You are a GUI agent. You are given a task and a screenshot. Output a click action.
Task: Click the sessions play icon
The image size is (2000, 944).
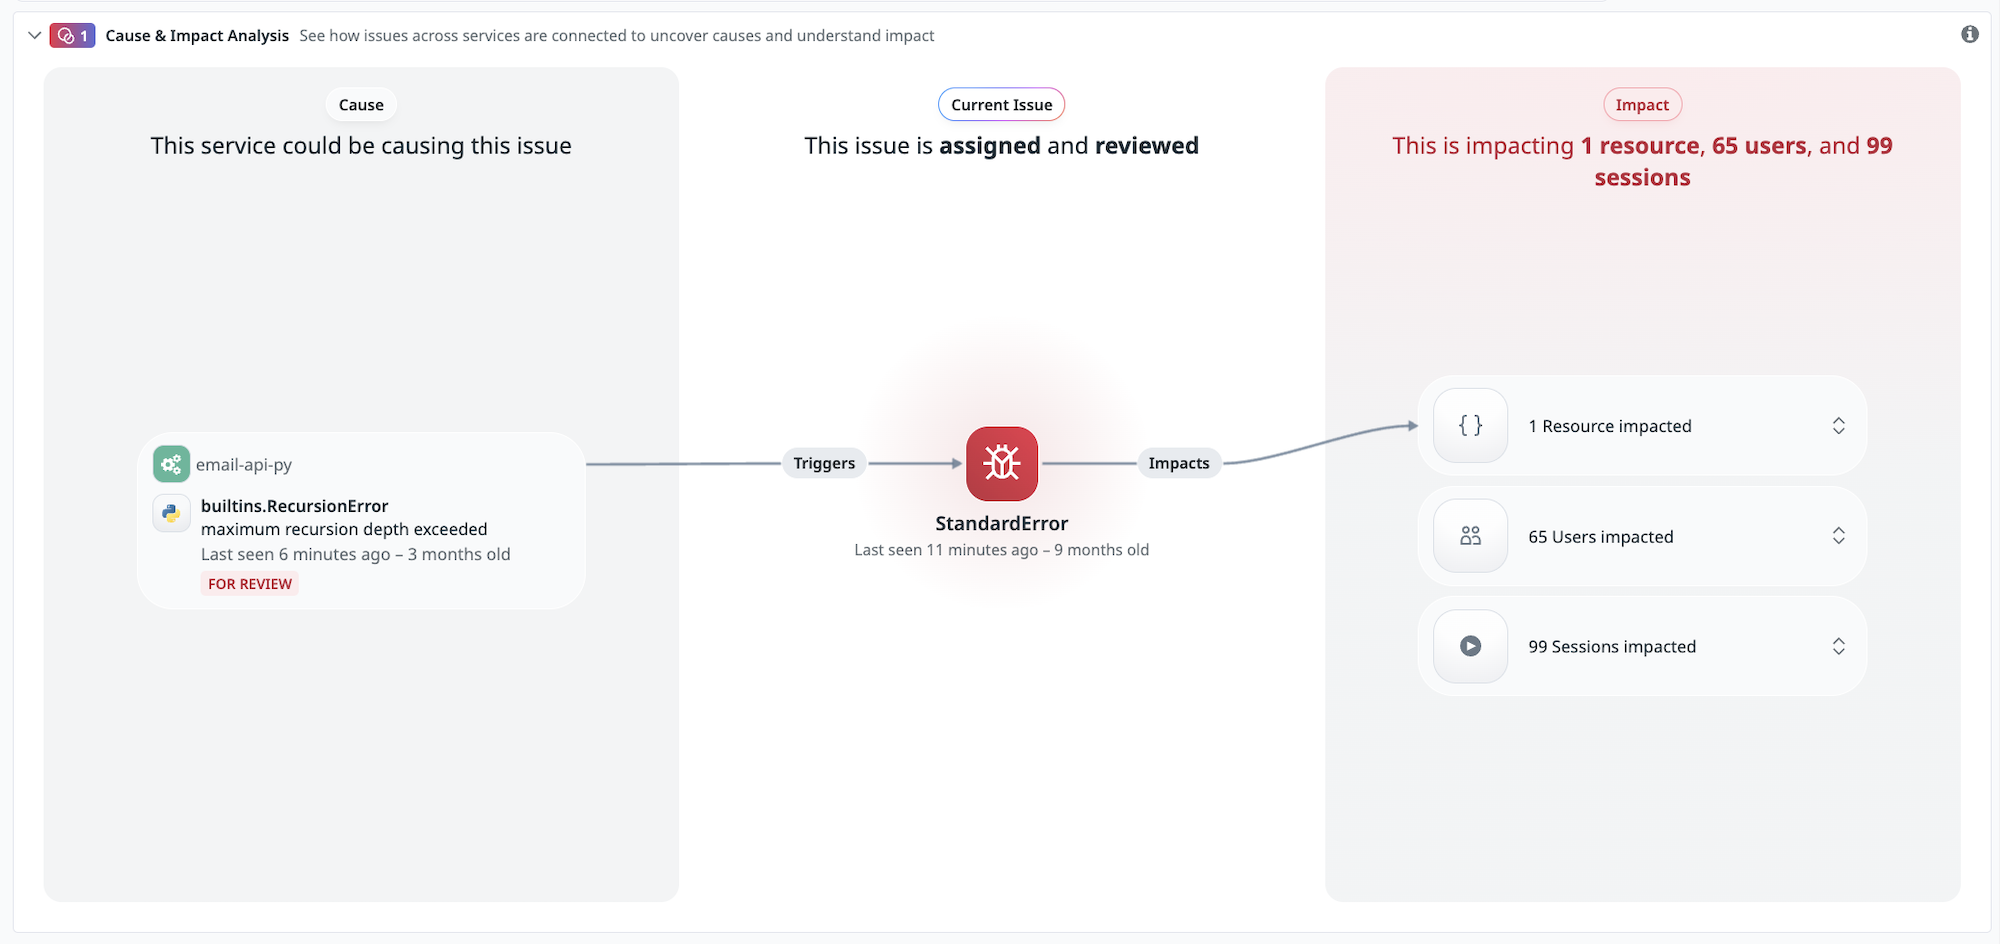[x=1470, y=646]
